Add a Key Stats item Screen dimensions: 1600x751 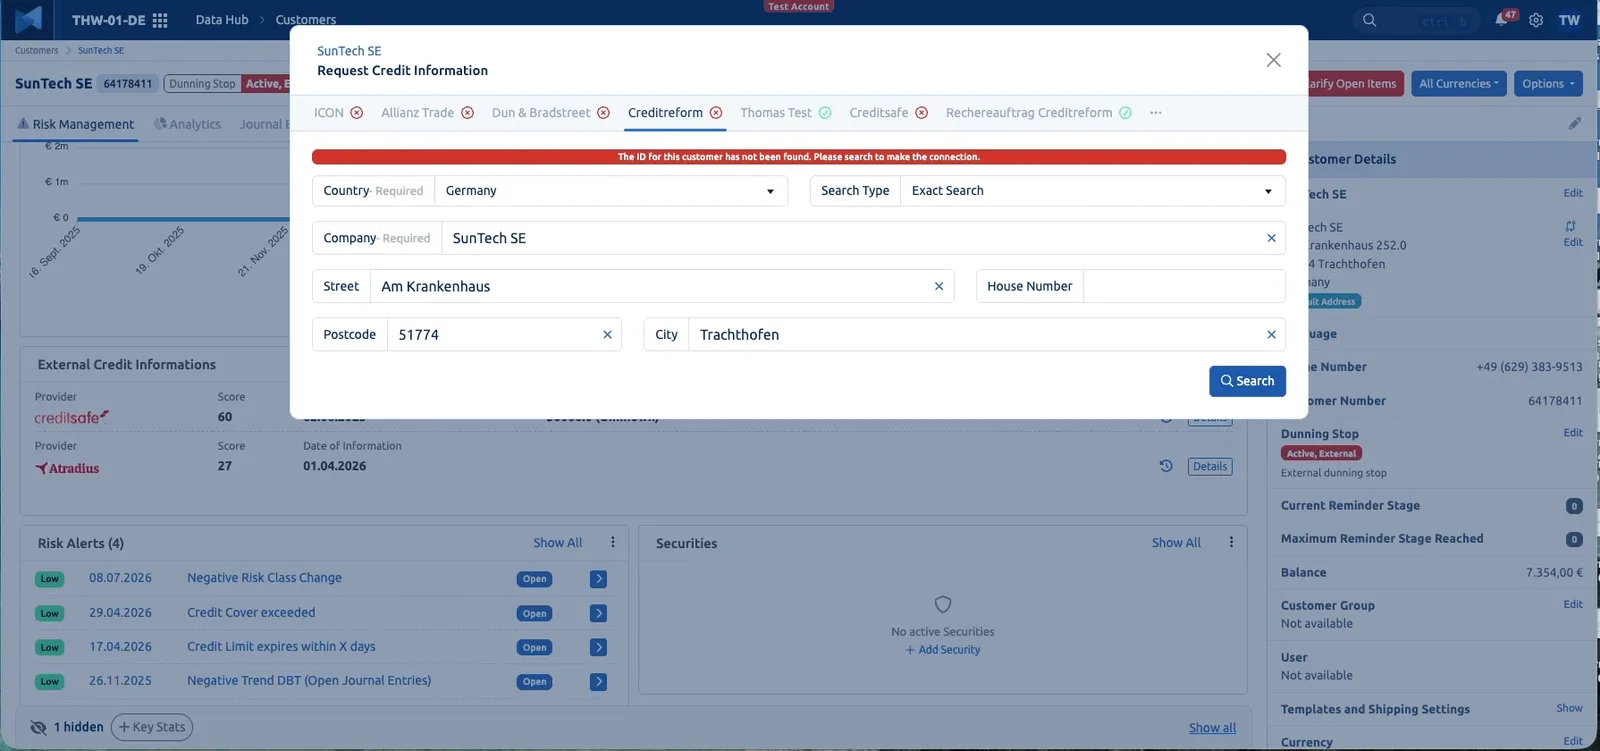point(152,727)
